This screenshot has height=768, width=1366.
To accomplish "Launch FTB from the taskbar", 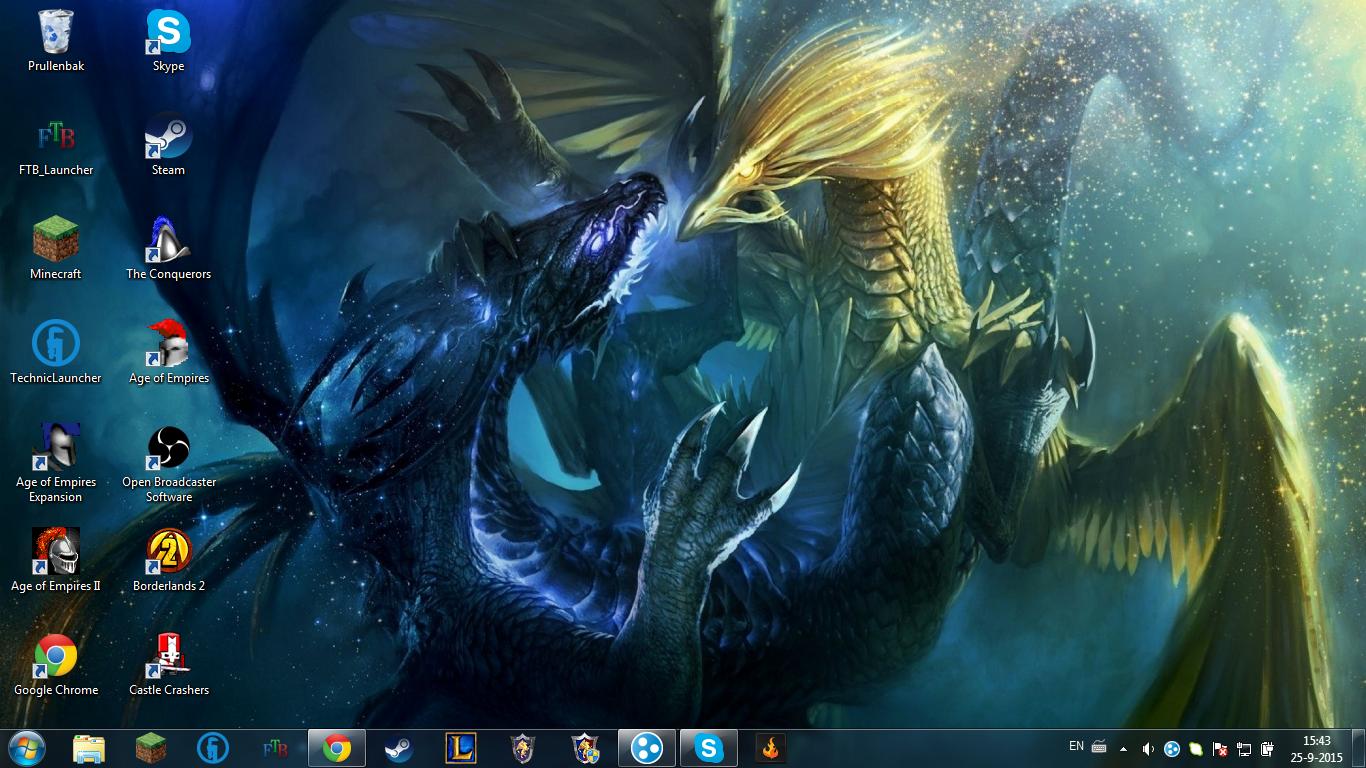I will click(275, 748).
